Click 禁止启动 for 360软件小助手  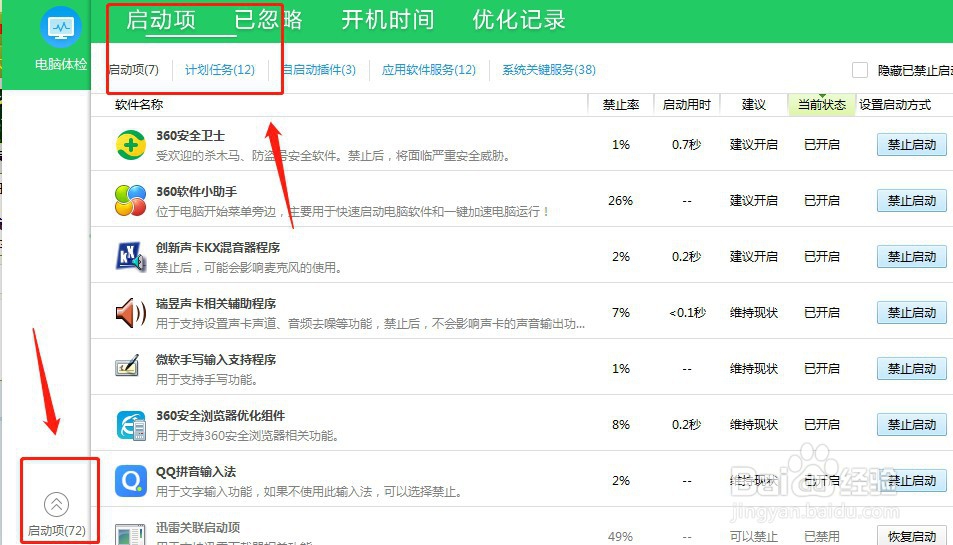912,201
